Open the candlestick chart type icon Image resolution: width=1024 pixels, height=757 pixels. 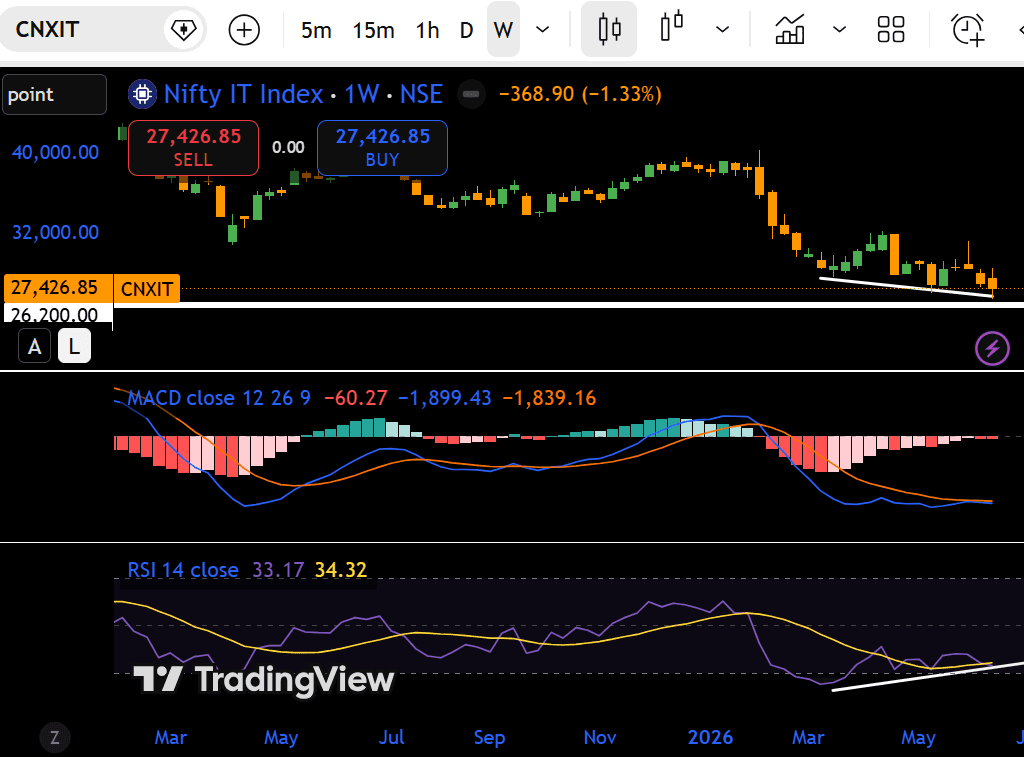coord(609,29)
